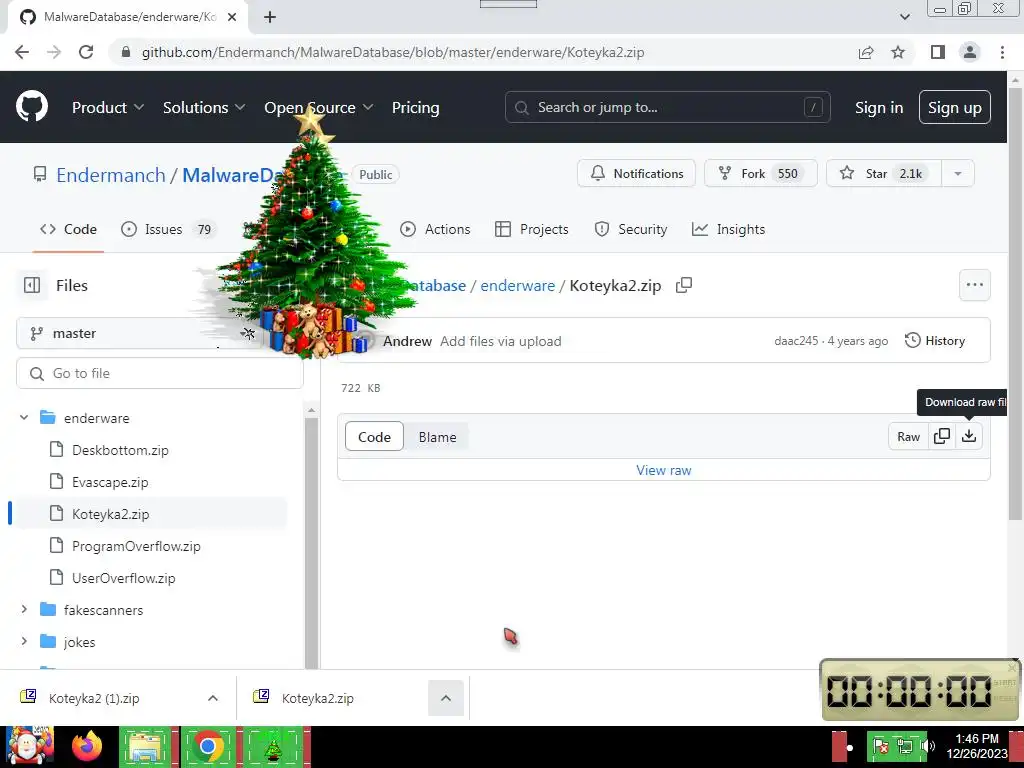
Task: Open the Koteyka2.zip download item
Action: point(318,698)
